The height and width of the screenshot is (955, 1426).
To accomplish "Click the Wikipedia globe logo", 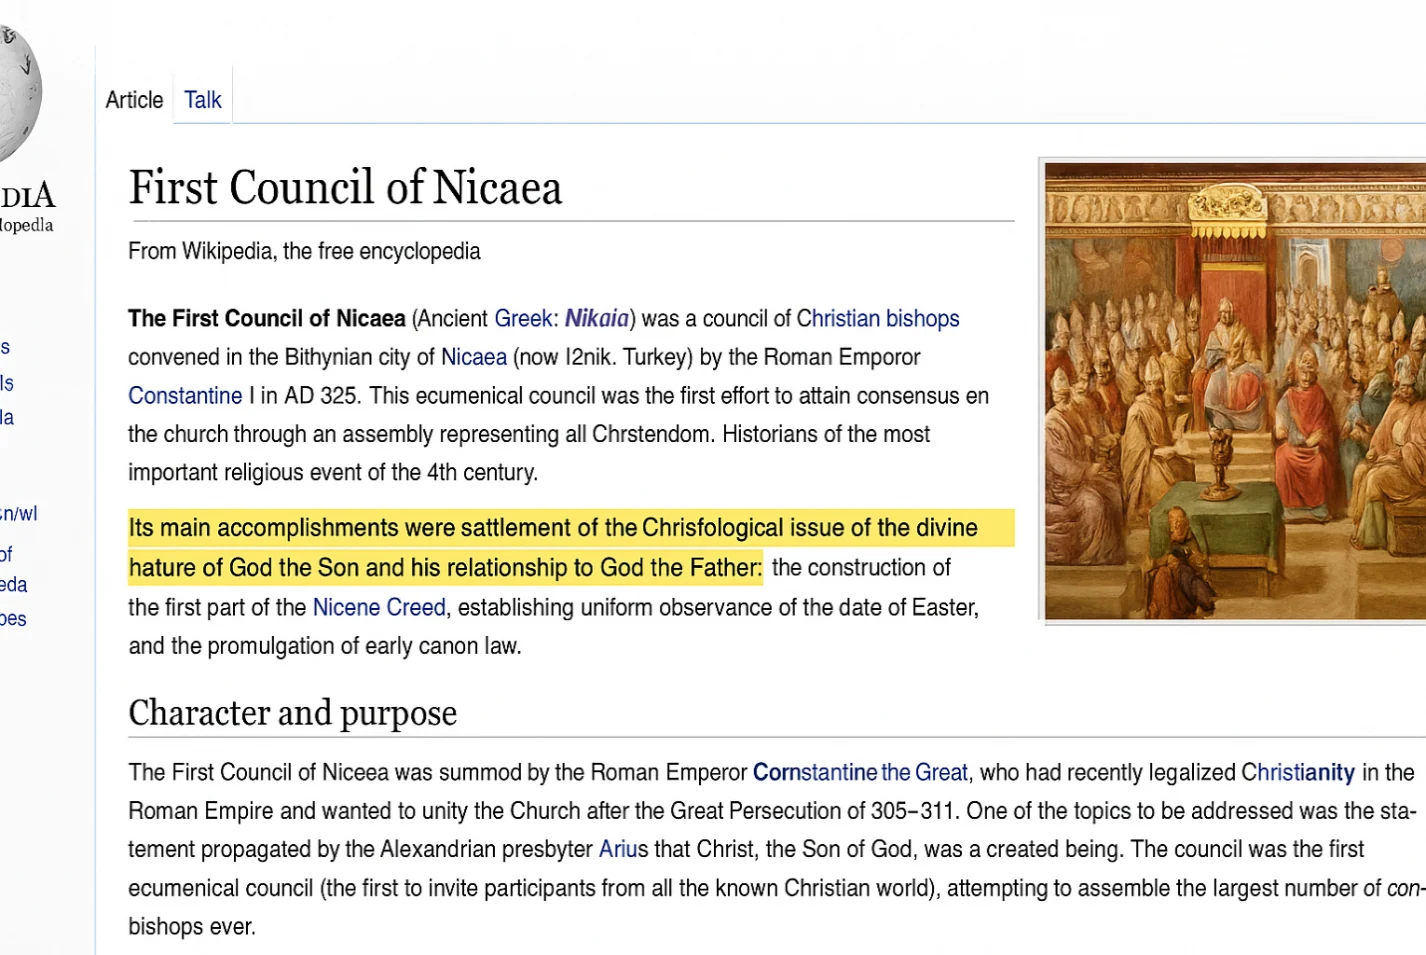I will [18, 92].
